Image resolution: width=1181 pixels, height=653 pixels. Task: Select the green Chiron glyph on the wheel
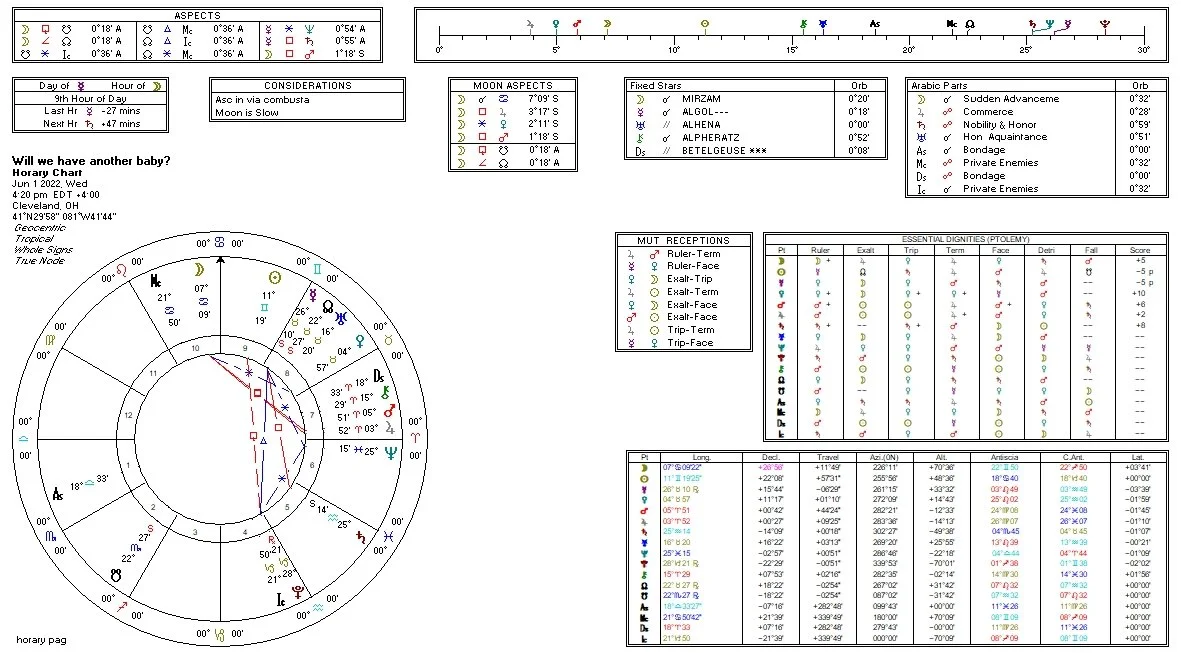[x=386, y=392]
